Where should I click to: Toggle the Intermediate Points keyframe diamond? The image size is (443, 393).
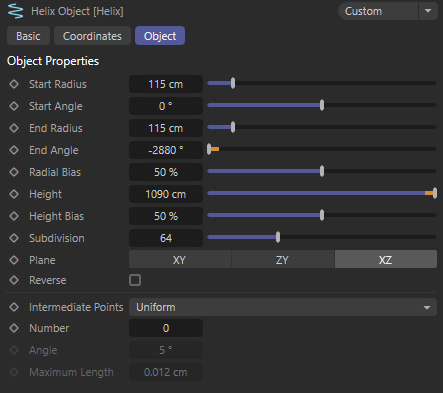pos(14,307)
